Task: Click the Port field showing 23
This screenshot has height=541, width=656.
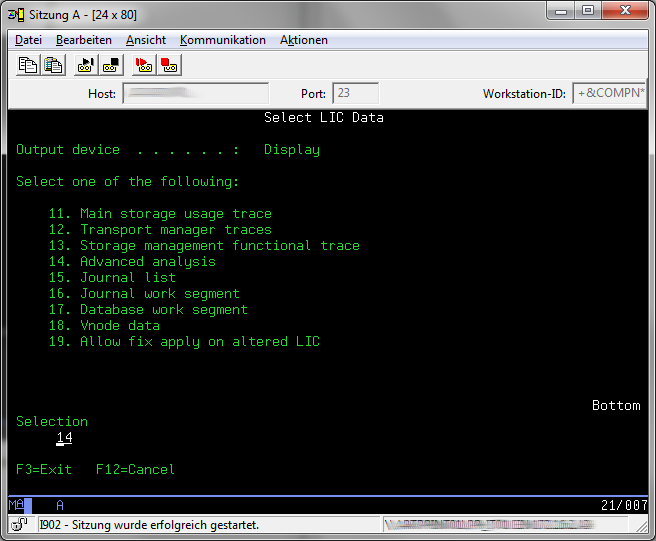Action: point(355,94)
